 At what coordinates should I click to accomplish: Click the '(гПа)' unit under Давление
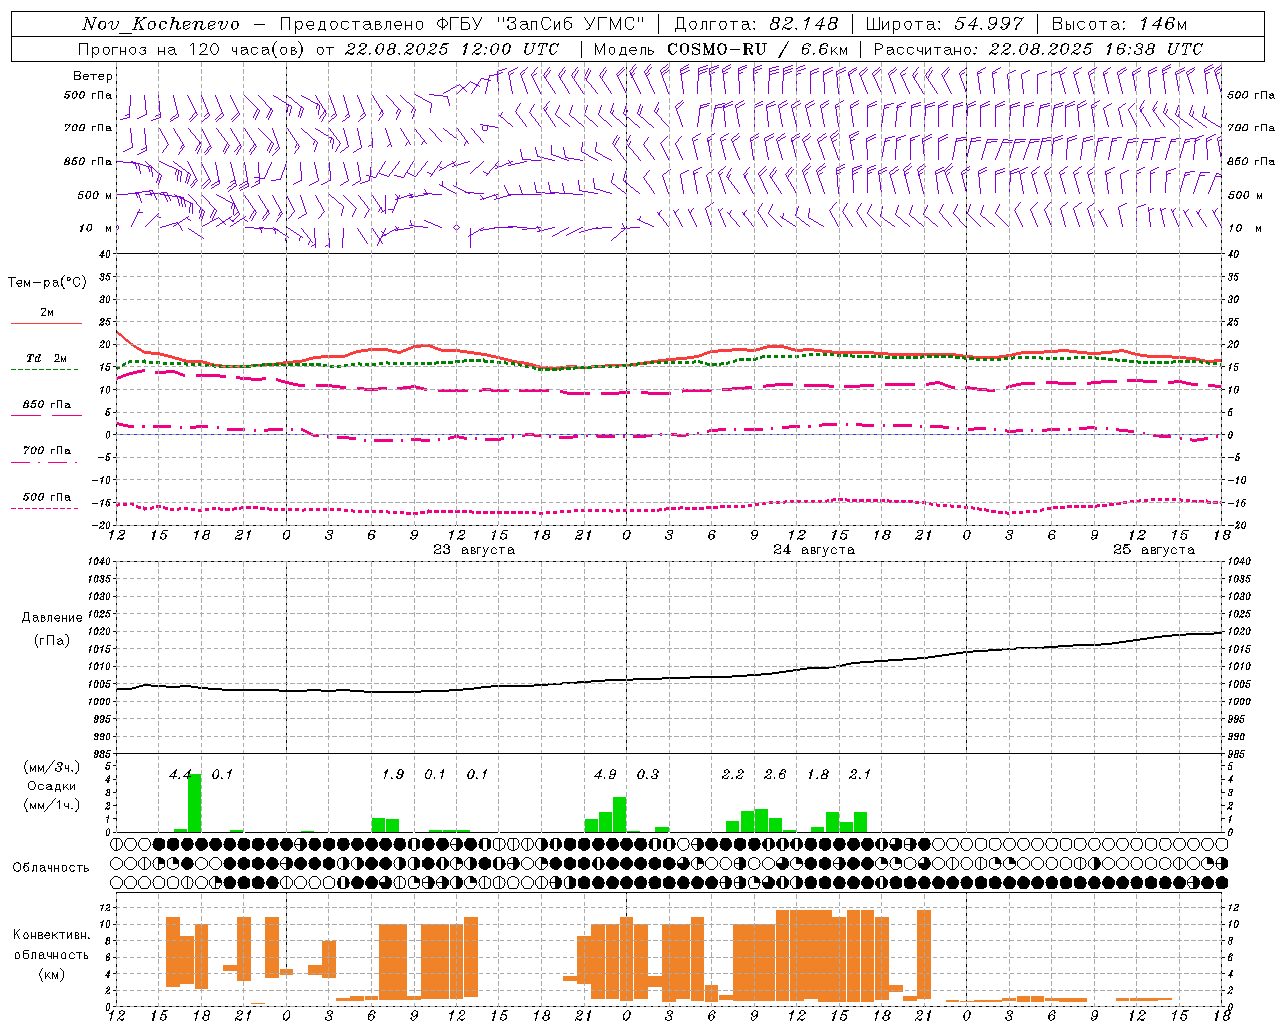click(51, 641)
